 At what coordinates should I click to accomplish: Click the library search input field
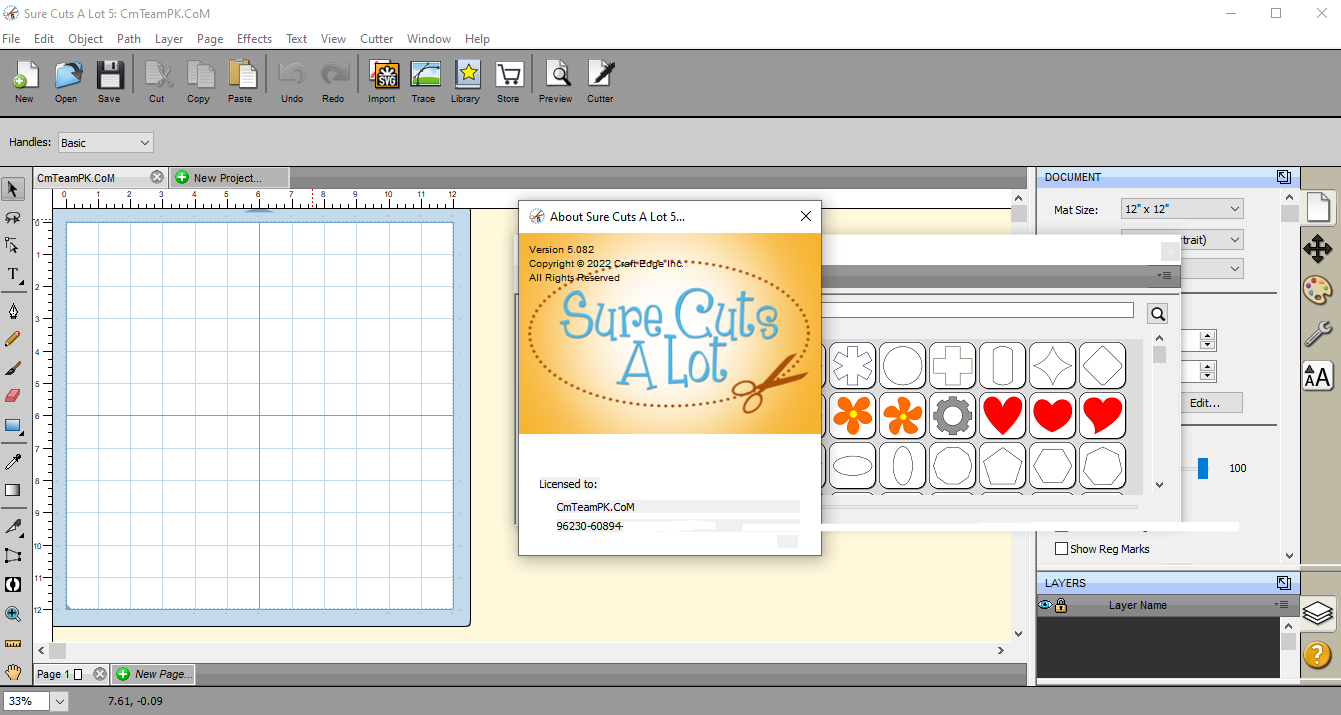coord(977,311)
